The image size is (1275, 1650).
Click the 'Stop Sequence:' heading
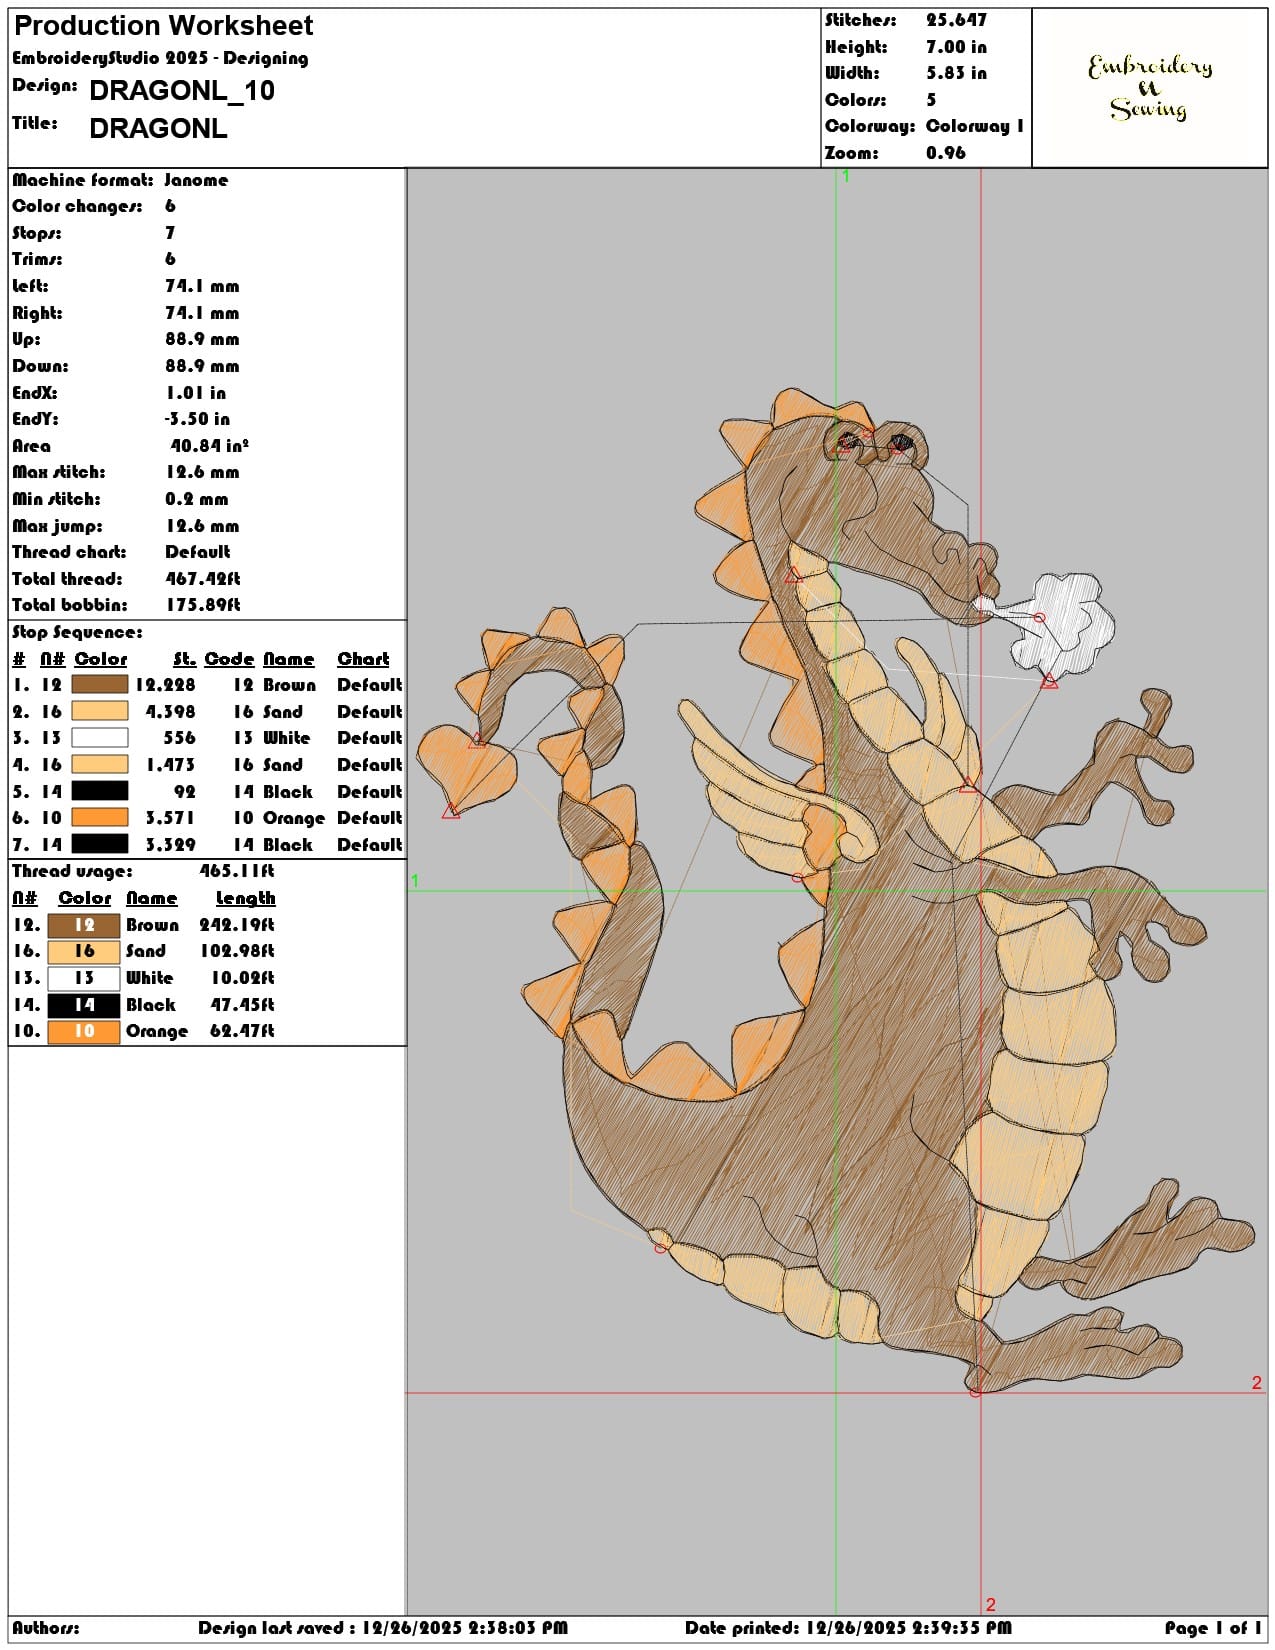78,632
